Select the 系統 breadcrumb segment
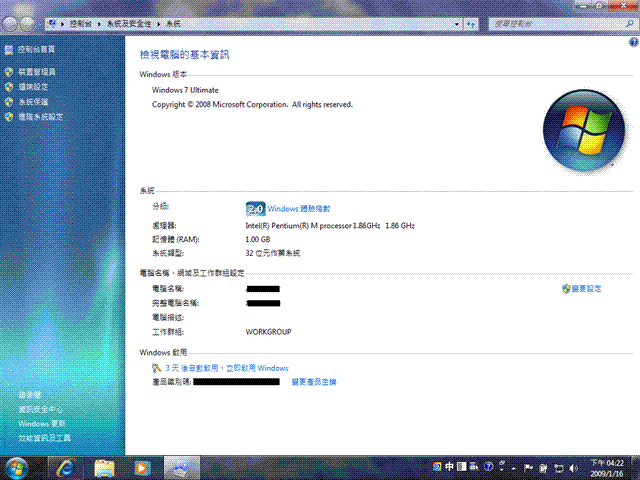Screen dimensions: 640x480 [173, 24]
